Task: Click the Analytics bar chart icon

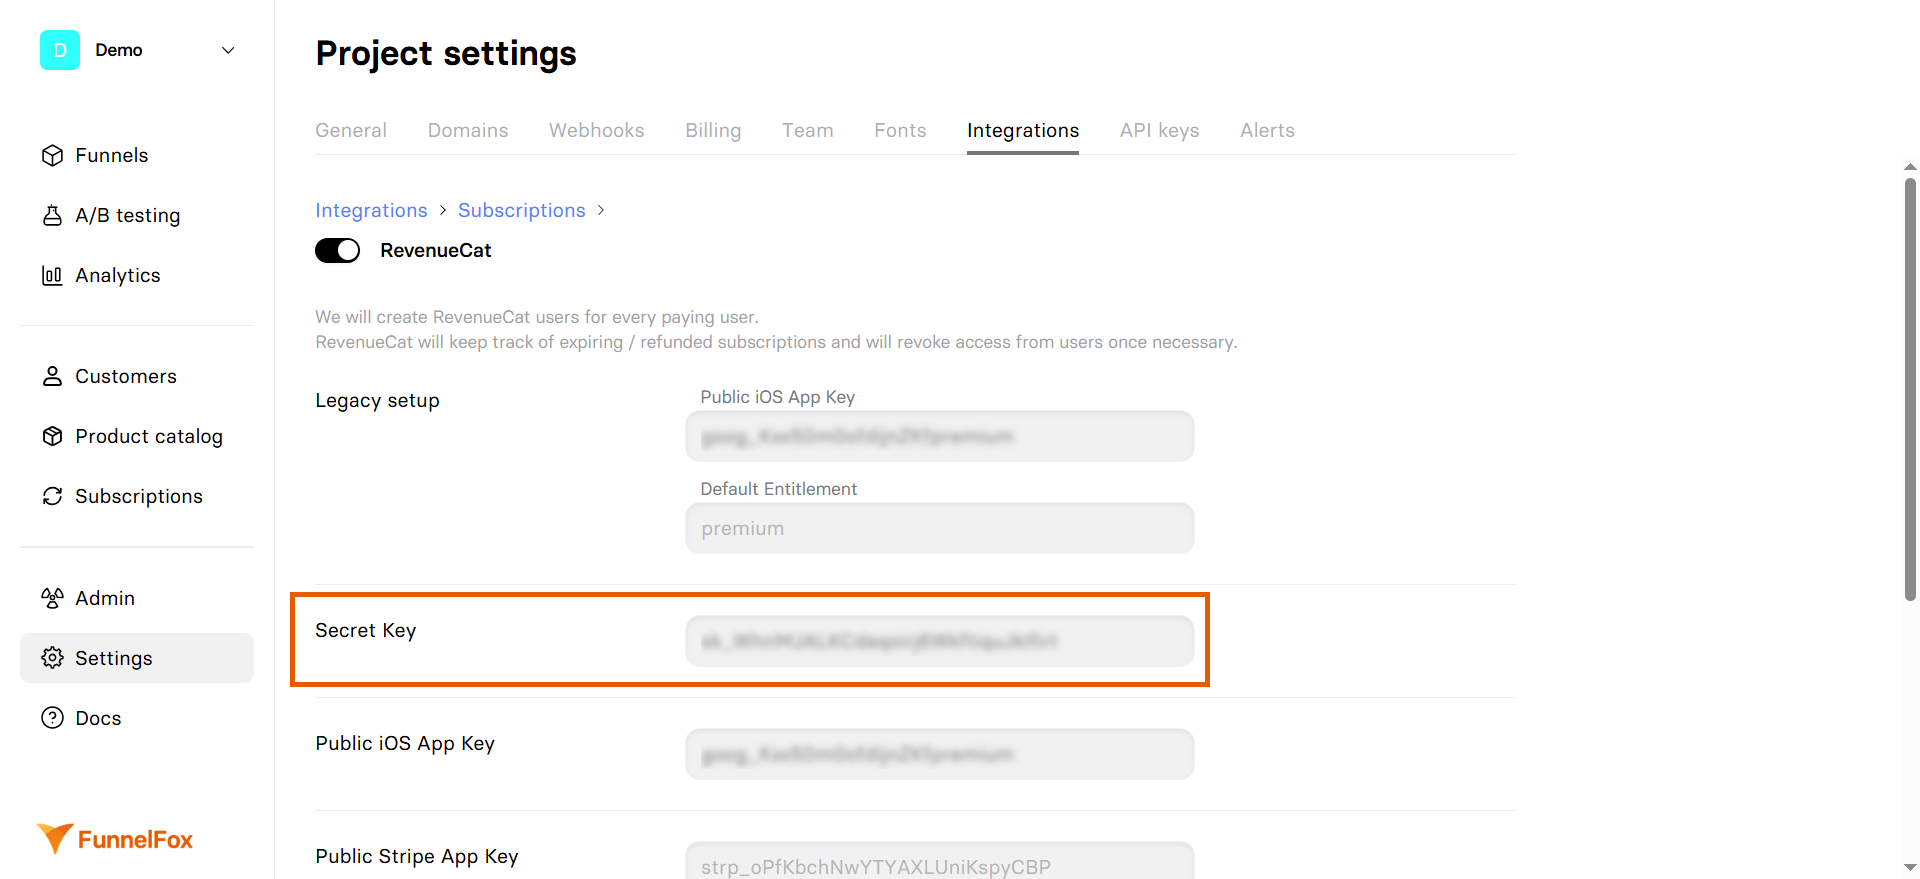Action: click(x=53, y=275)
